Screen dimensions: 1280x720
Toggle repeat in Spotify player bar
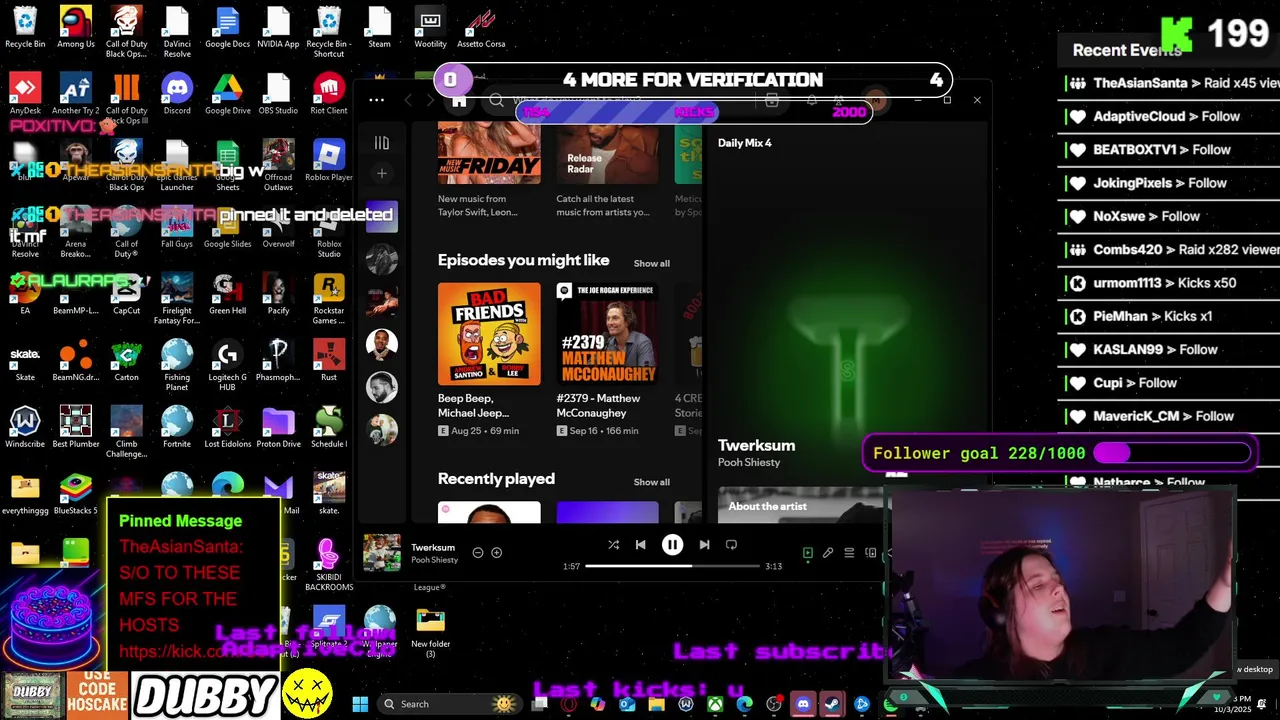731,545
